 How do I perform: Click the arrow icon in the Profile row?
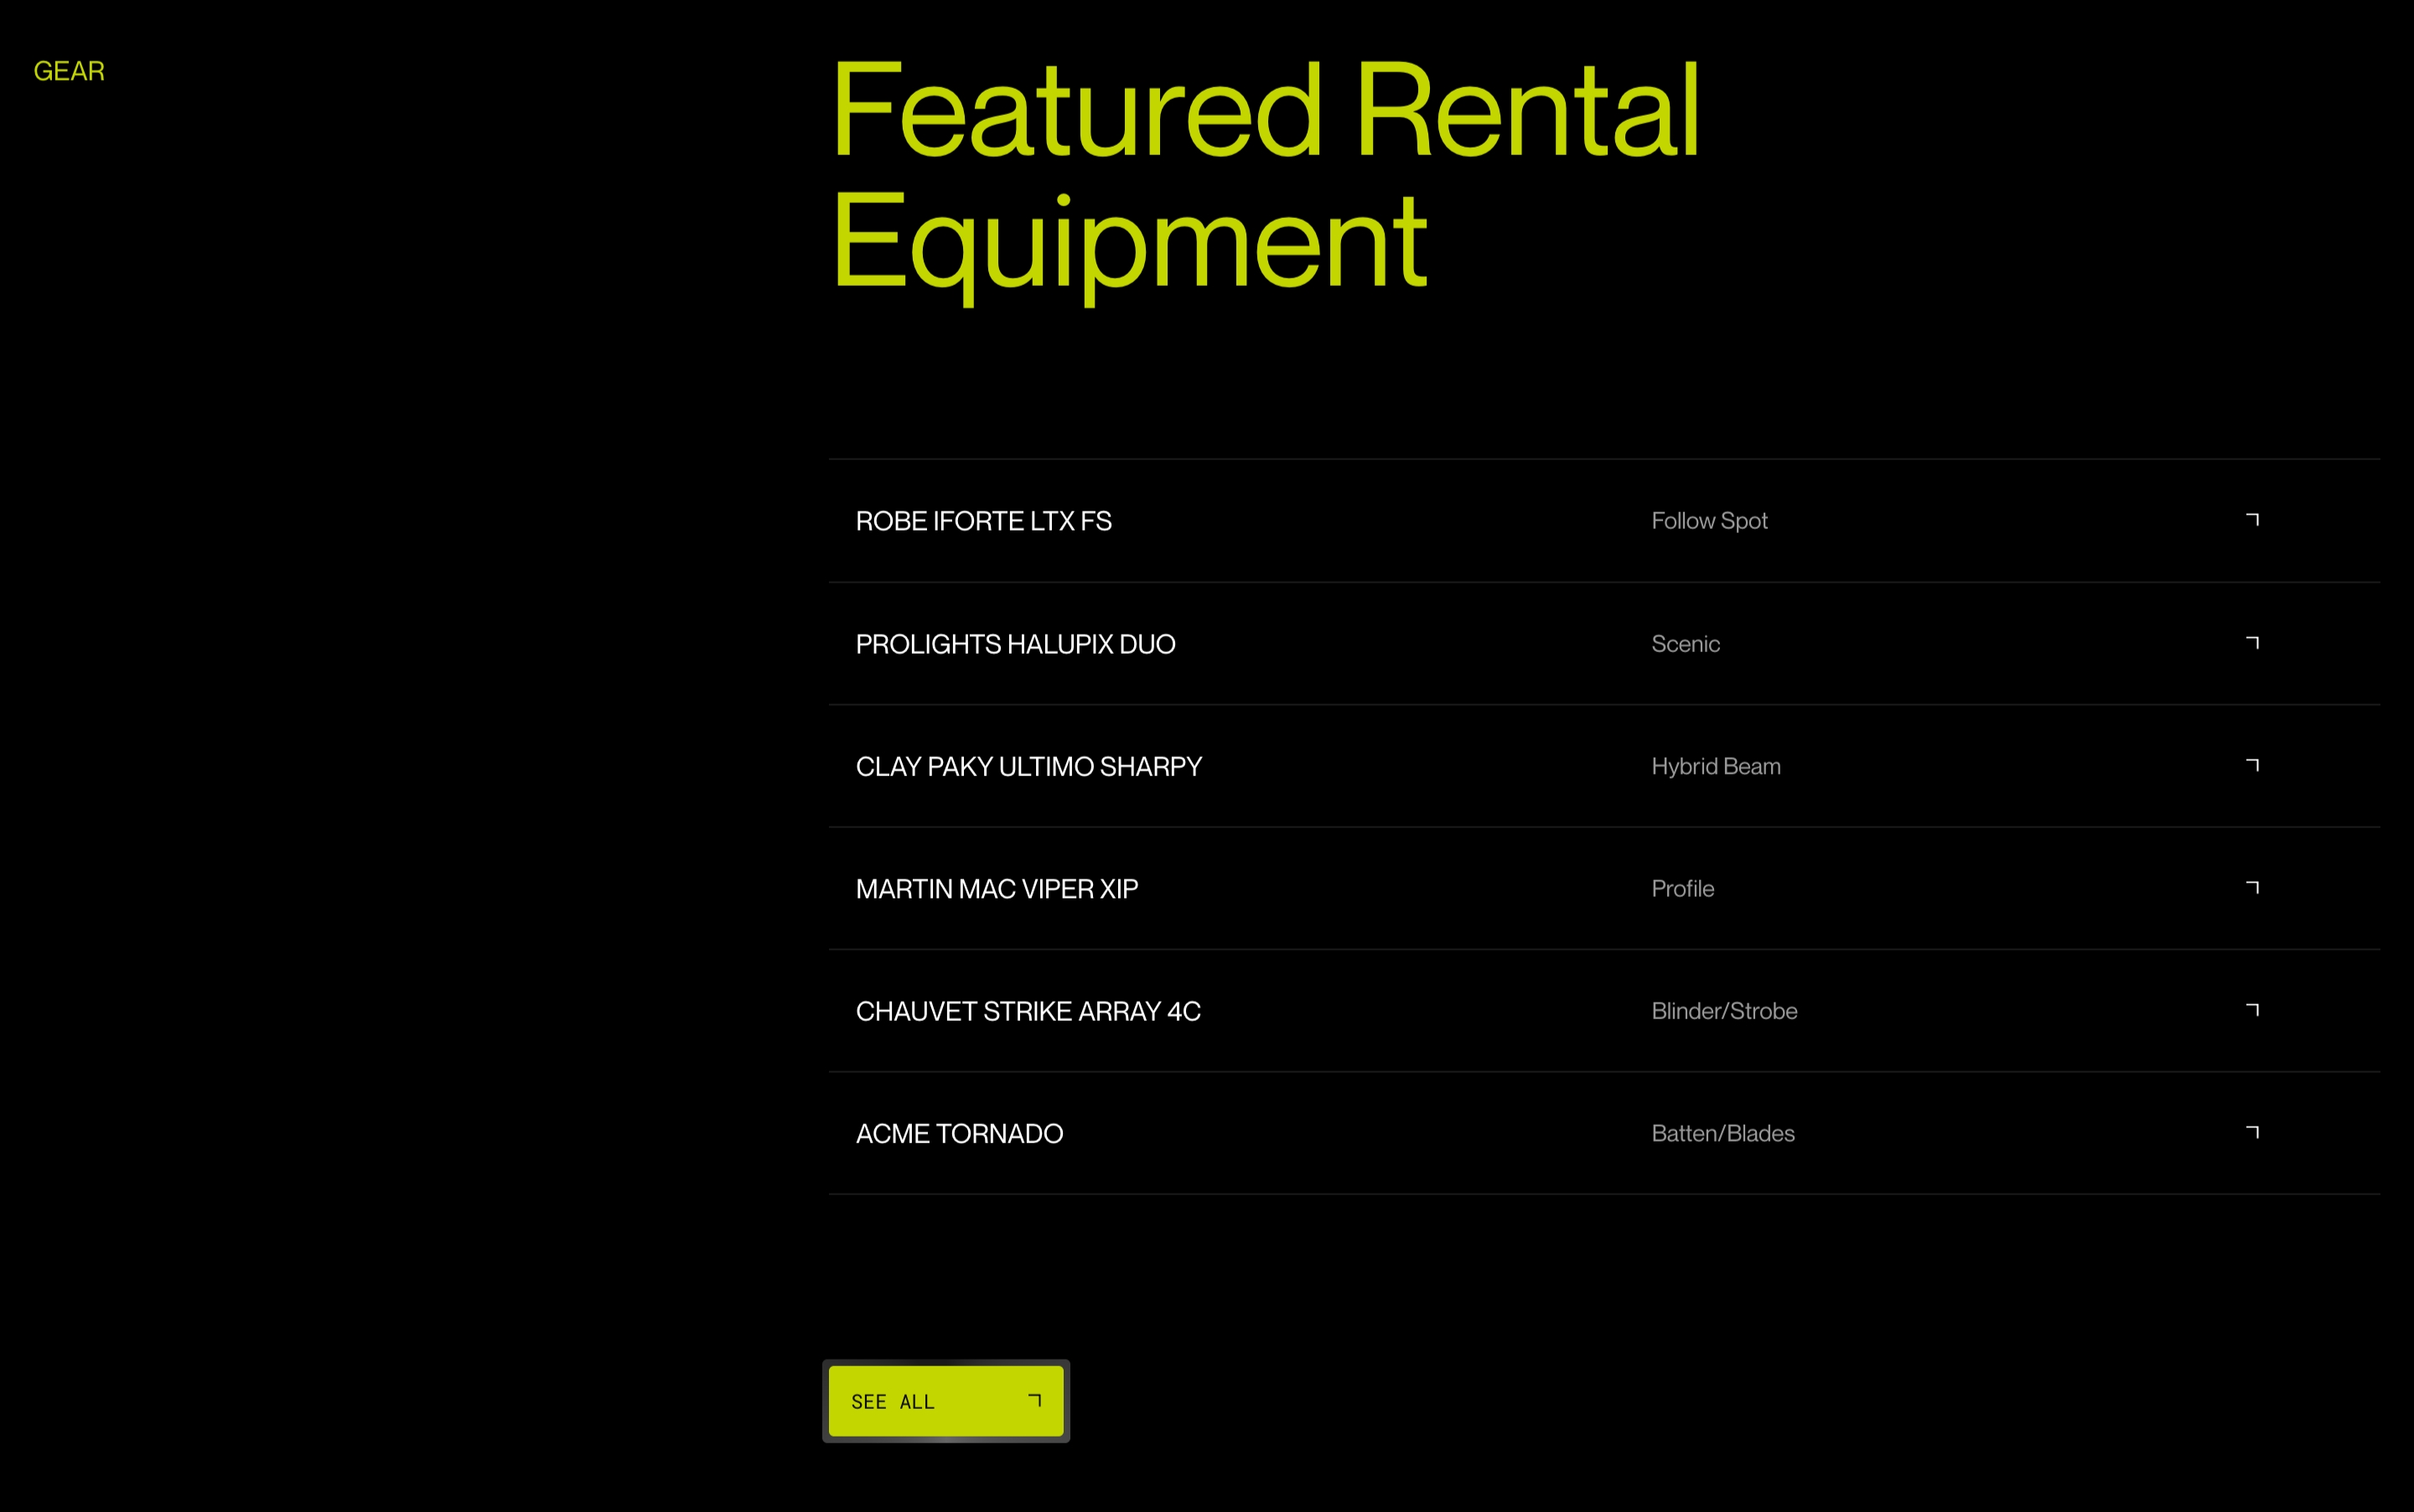(x=2252, y=887)
